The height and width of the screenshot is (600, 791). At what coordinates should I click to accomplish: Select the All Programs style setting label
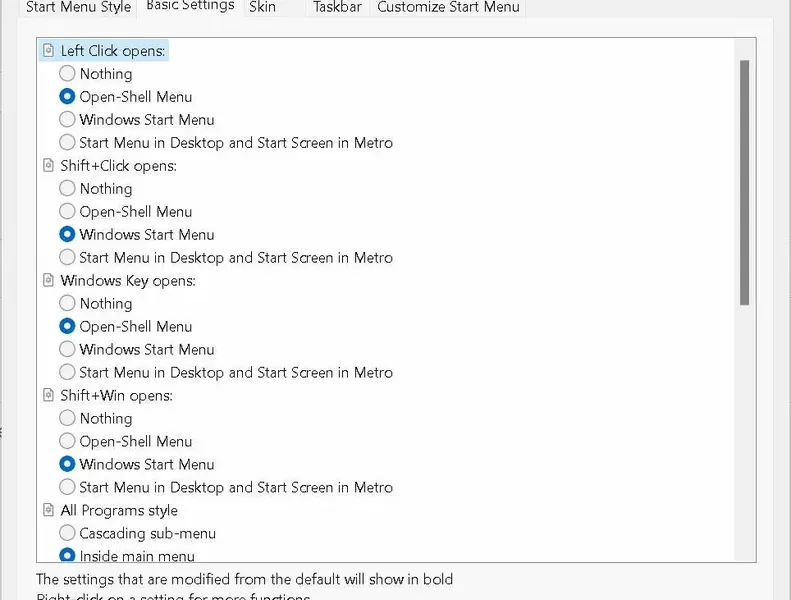point(119,511)
